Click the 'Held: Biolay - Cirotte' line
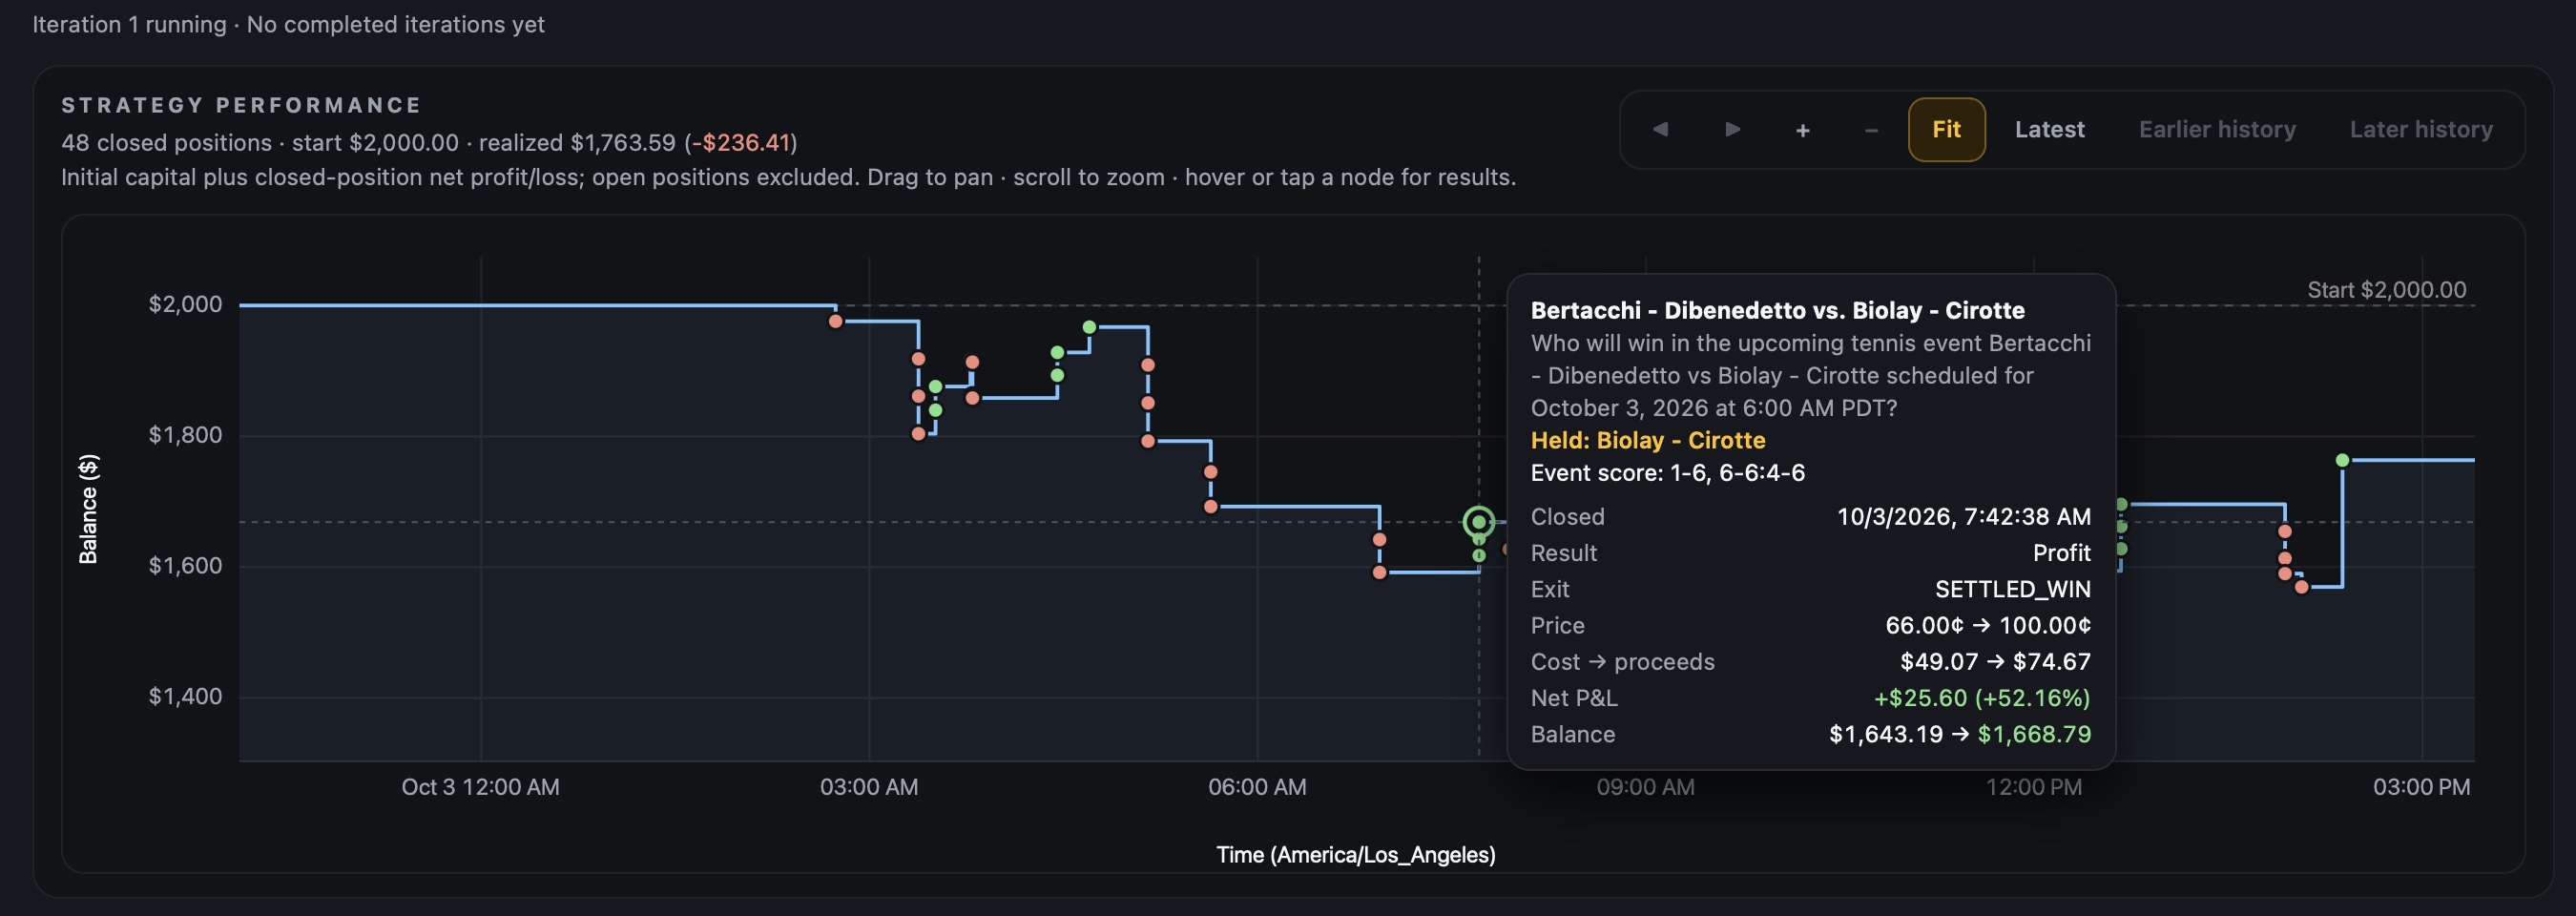Screen dimensions: 2576x916 point(1647,440)
